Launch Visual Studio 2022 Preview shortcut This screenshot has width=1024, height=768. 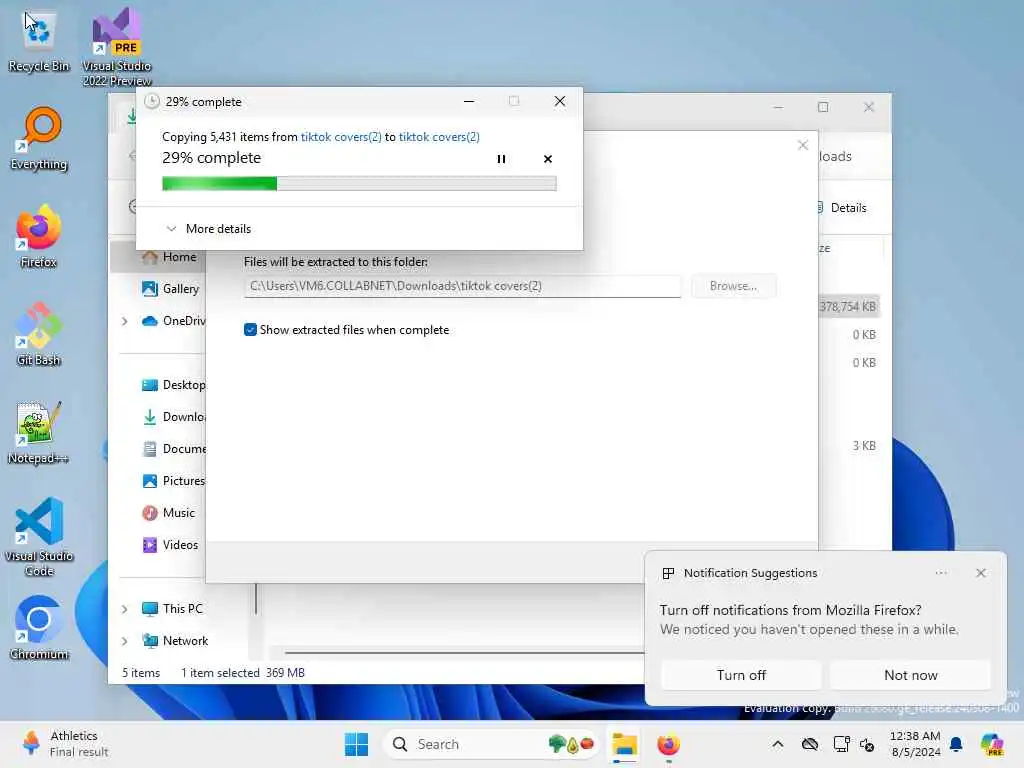click(x=117, y=46)
